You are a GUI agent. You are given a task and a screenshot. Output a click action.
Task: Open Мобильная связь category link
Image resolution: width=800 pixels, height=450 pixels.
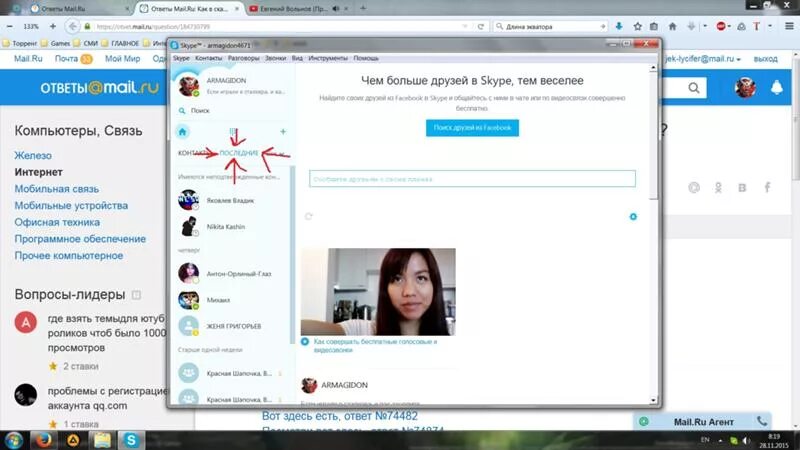[57, 189]
